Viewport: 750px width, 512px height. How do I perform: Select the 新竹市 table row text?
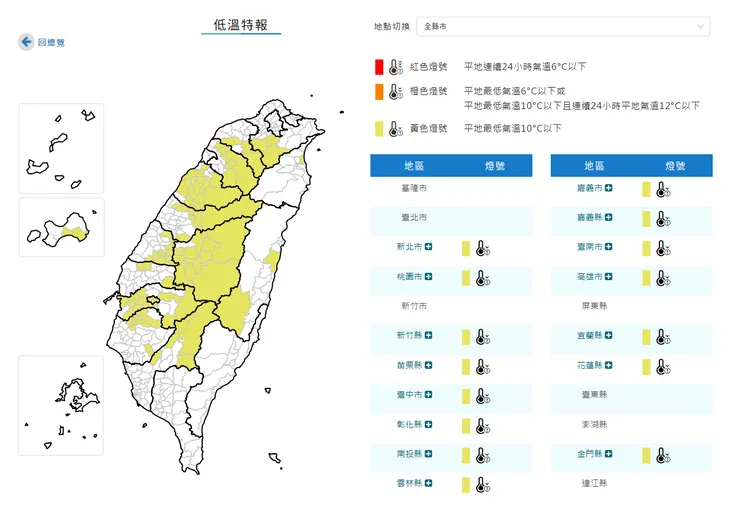(414, 306)
